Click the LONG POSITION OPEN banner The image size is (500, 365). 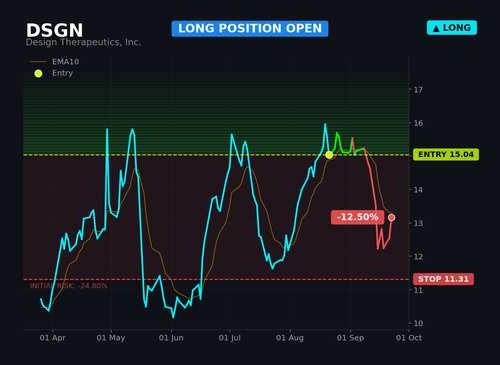coord(250,29)
